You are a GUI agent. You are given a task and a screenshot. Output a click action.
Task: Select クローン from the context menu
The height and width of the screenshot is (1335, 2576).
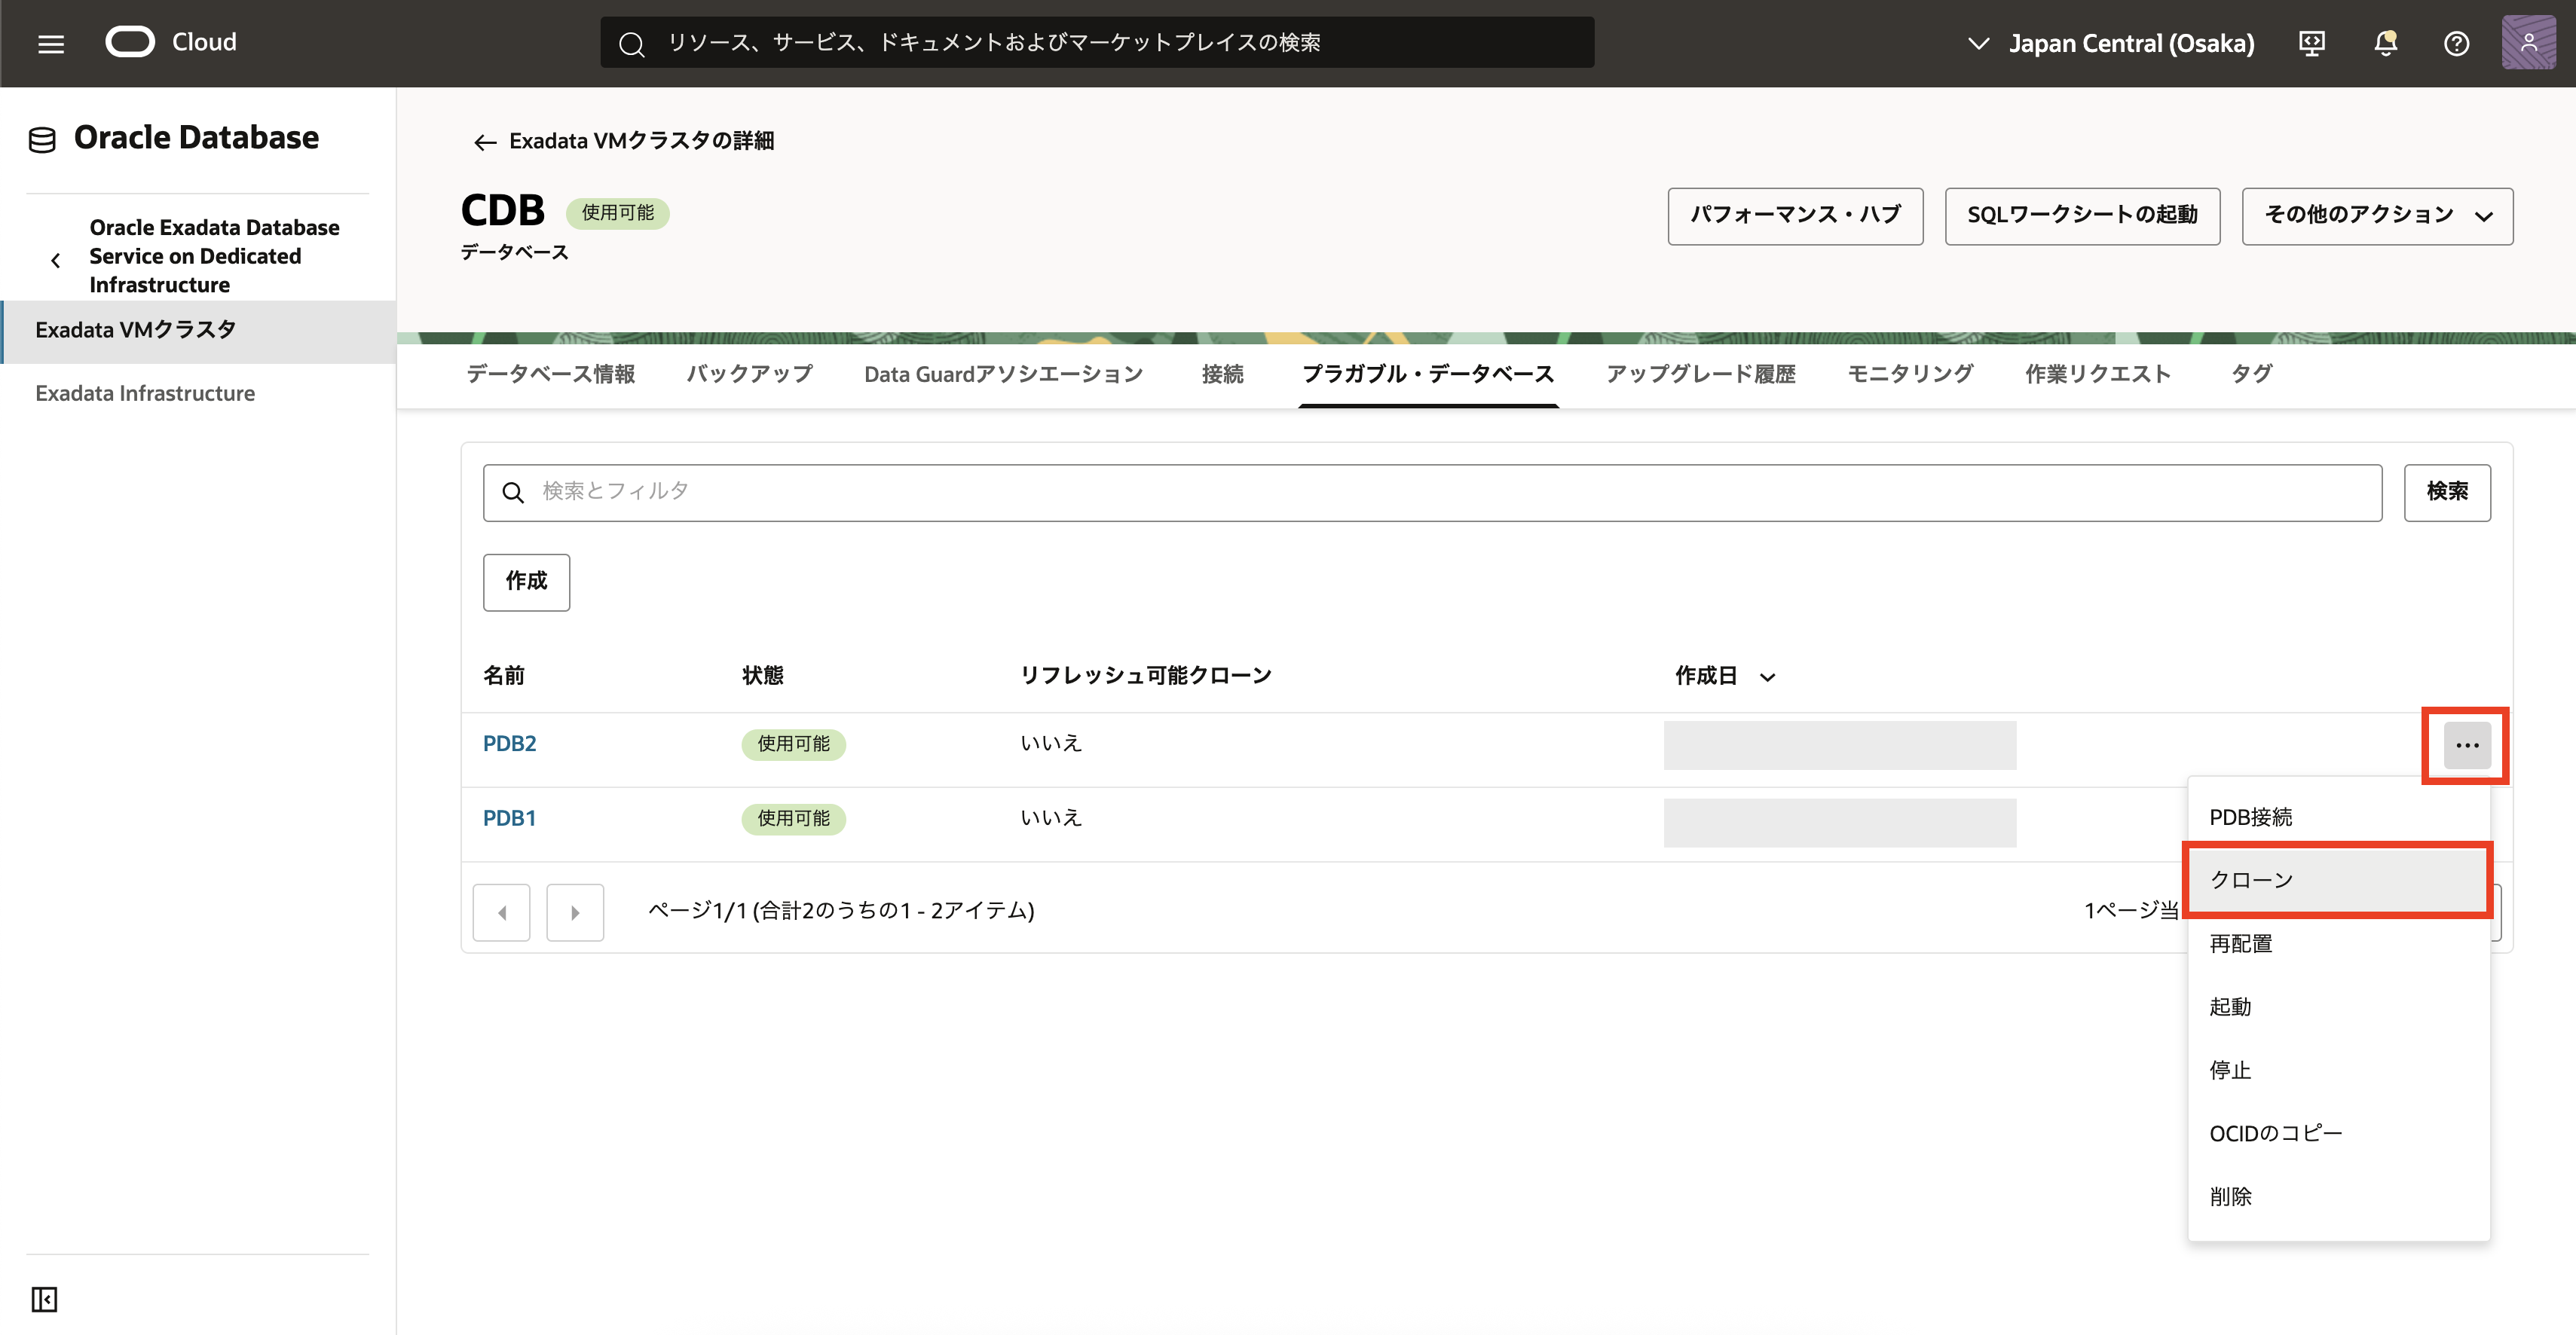coord(2337,880)
